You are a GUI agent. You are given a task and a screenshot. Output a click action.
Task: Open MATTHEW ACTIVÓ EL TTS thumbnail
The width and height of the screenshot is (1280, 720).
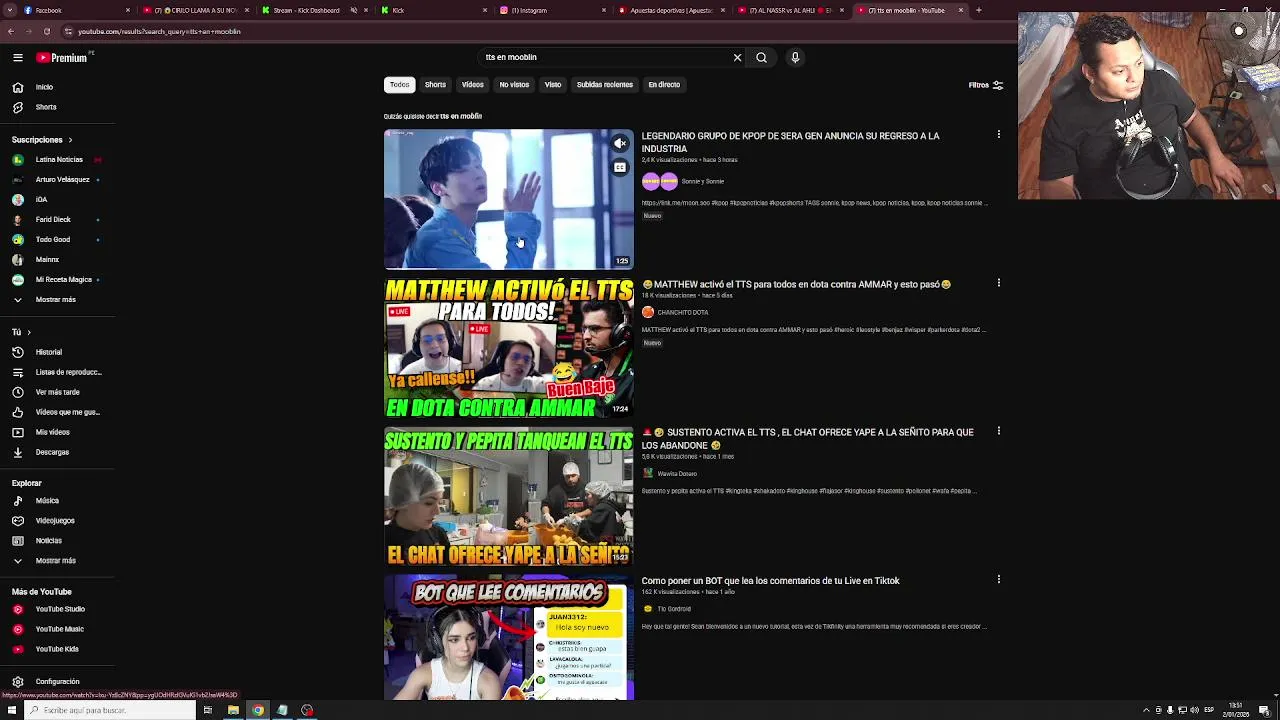508,347
